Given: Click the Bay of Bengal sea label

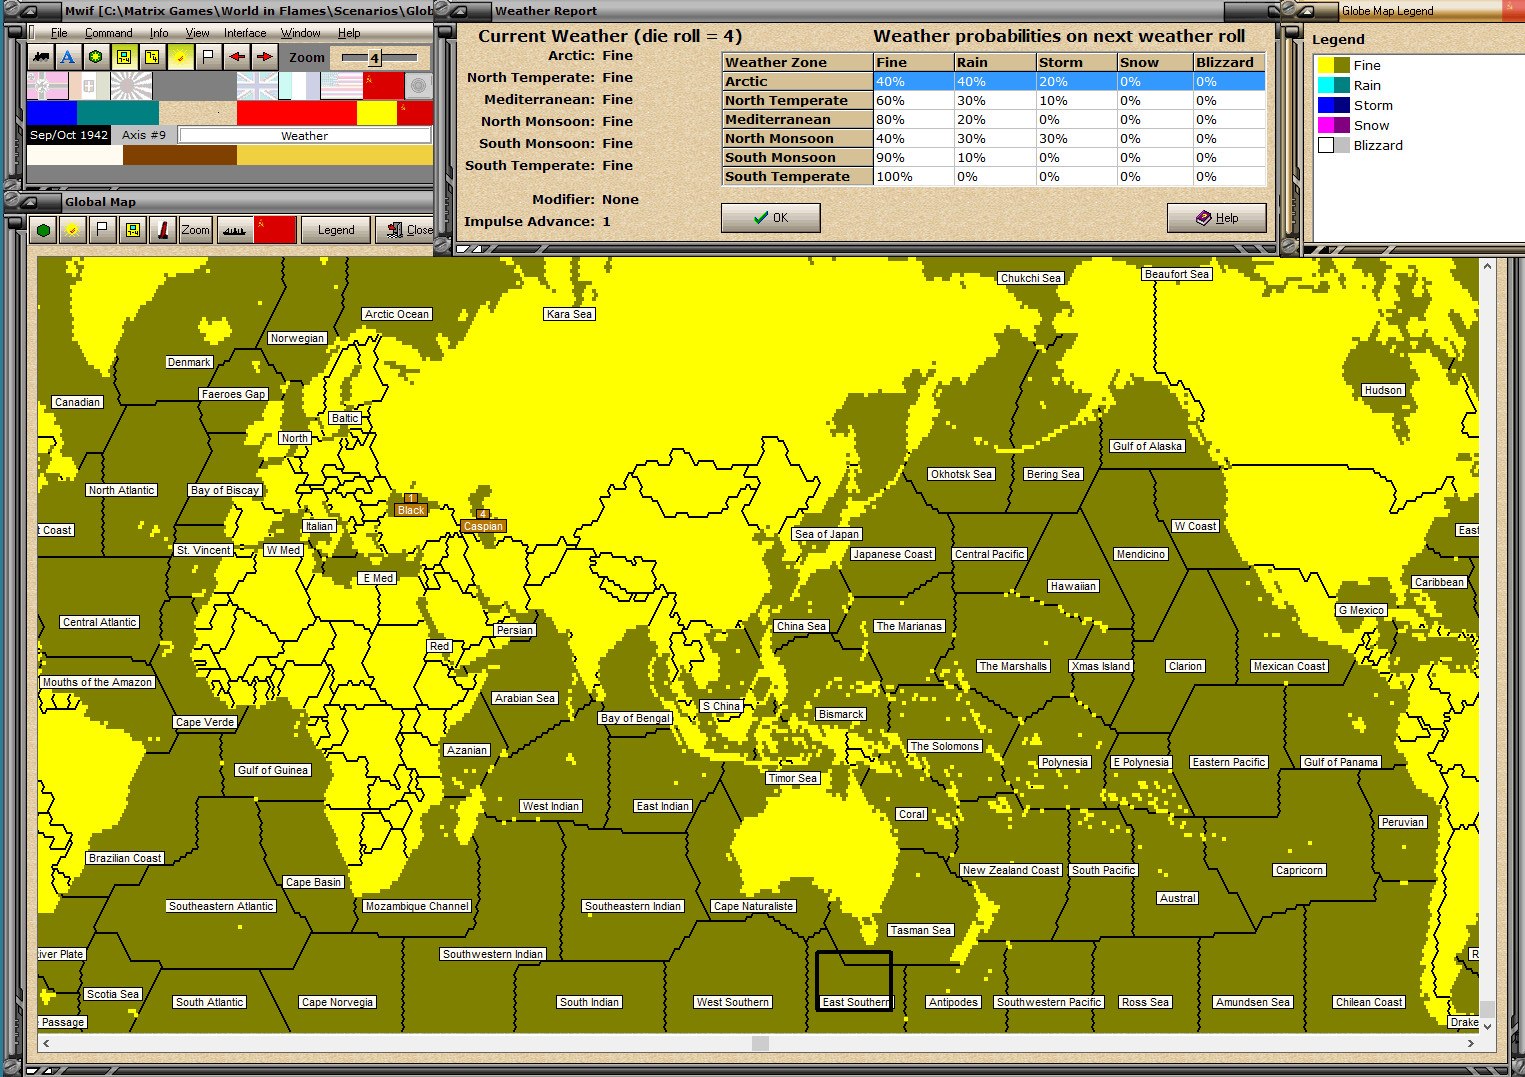Looking at the screenshot, I should click(x=635, y=718).
